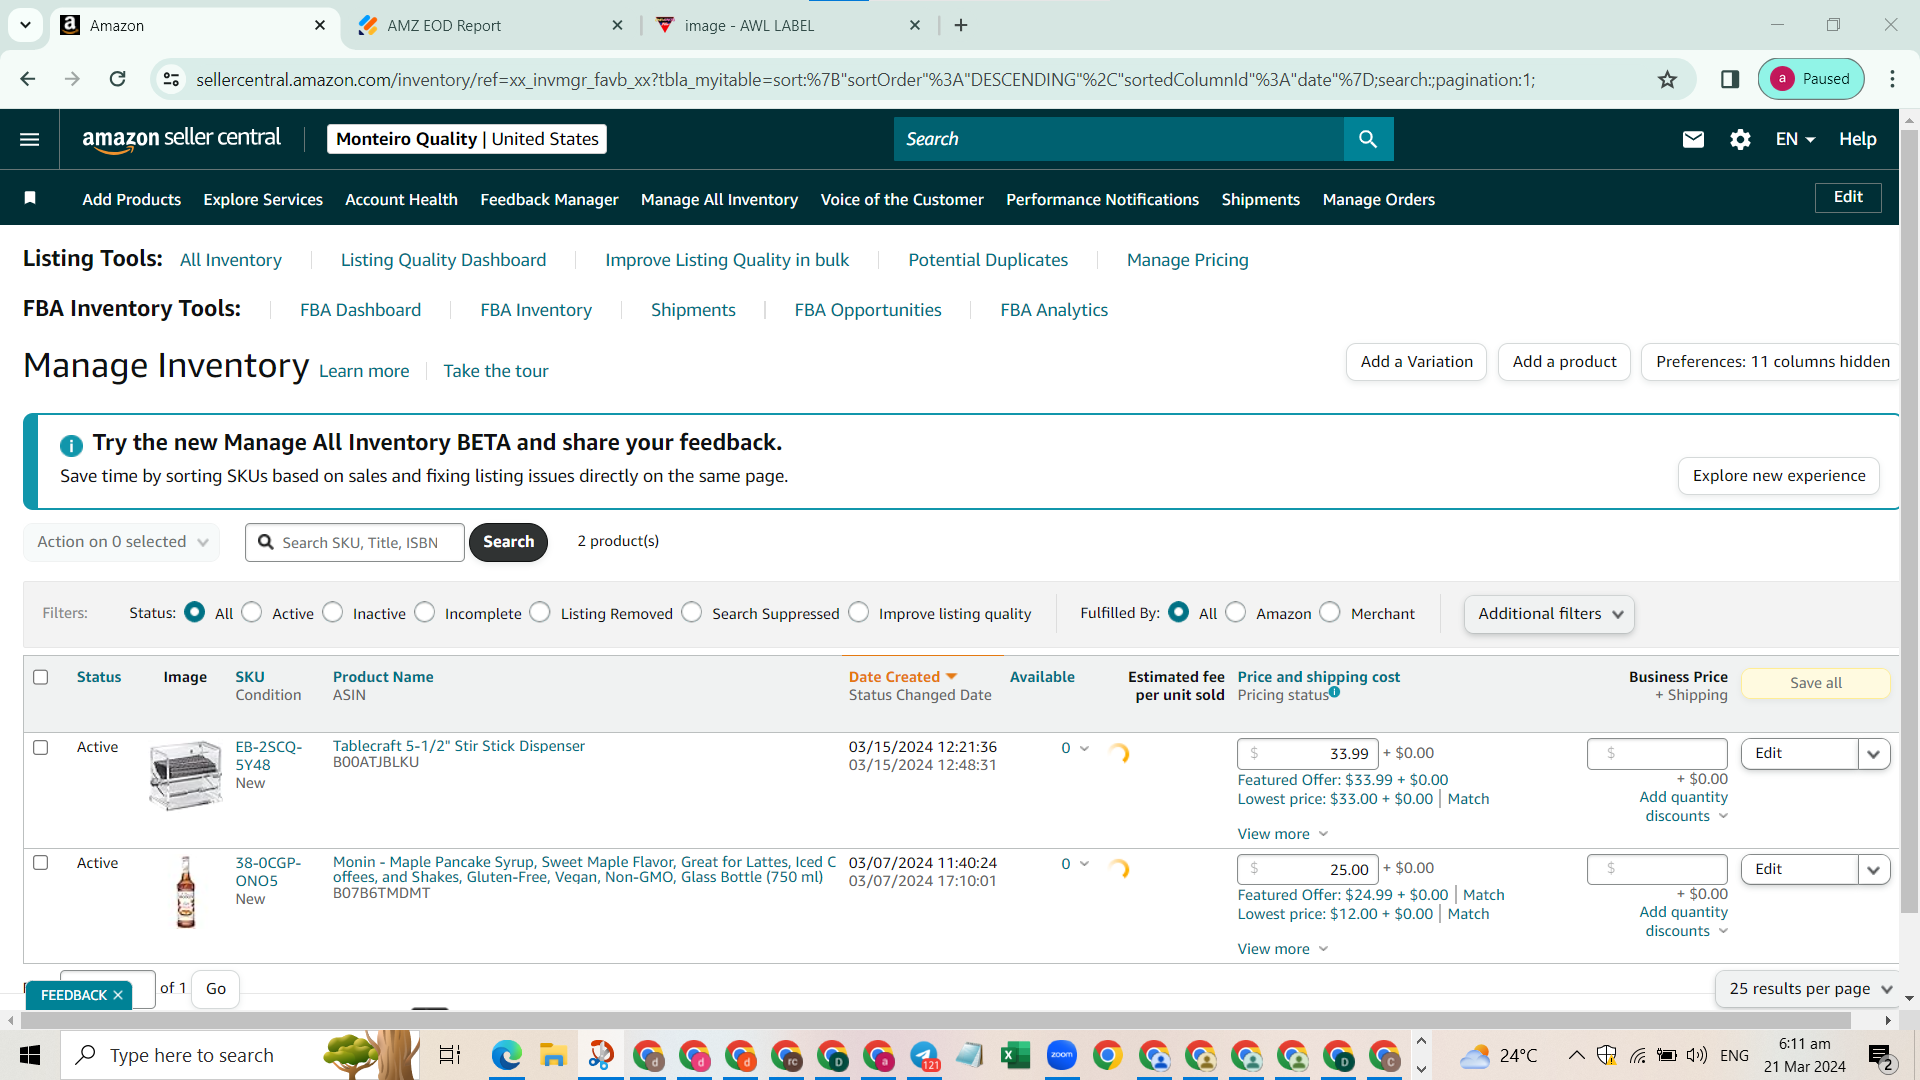Open Zoom from the taskbar
Image resolution: width=1920 pixels, height=1080 pixels.
pos(1062,1055)
